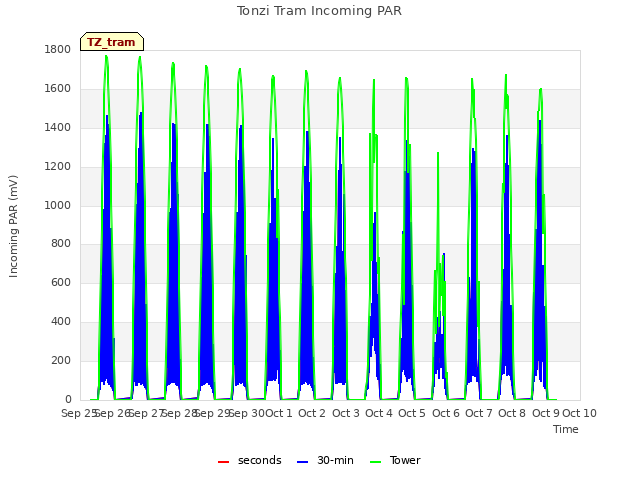Click the 'Oct 10' x-axis date label
This screenshot has height=480, width=640.
click(580, 413)
